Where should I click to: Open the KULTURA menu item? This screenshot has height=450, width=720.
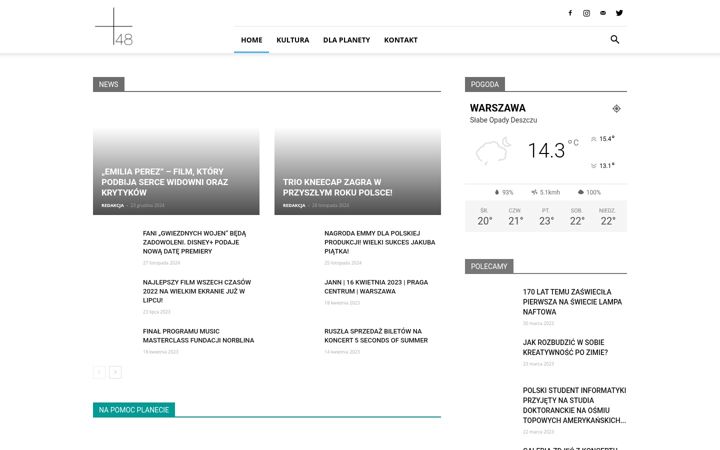(x=292, y=40)
